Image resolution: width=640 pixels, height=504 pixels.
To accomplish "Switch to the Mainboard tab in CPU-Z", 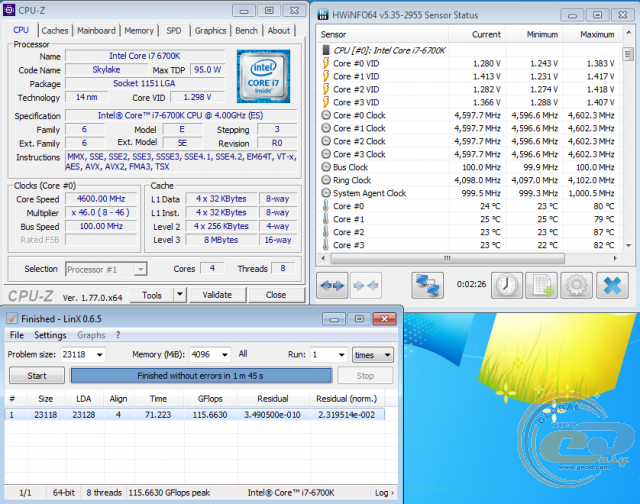I will (x=96, y=31).
